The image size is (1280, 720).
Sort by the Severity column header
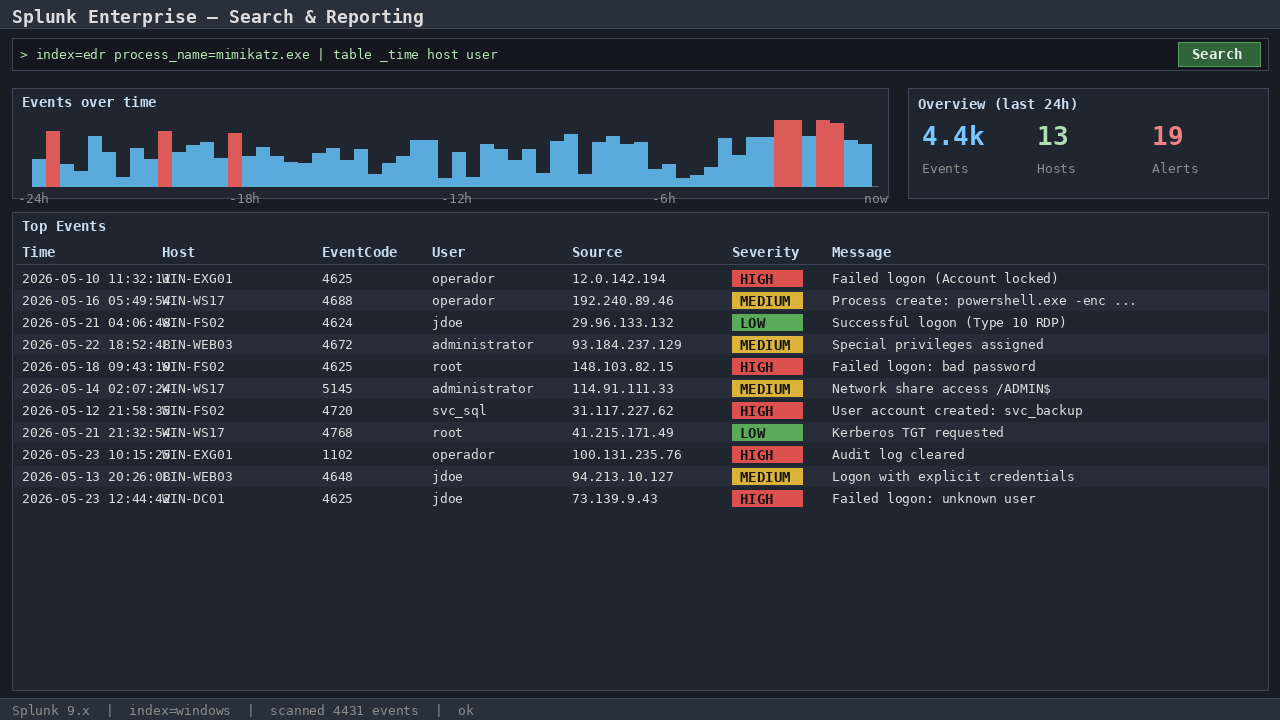point(766,252)
